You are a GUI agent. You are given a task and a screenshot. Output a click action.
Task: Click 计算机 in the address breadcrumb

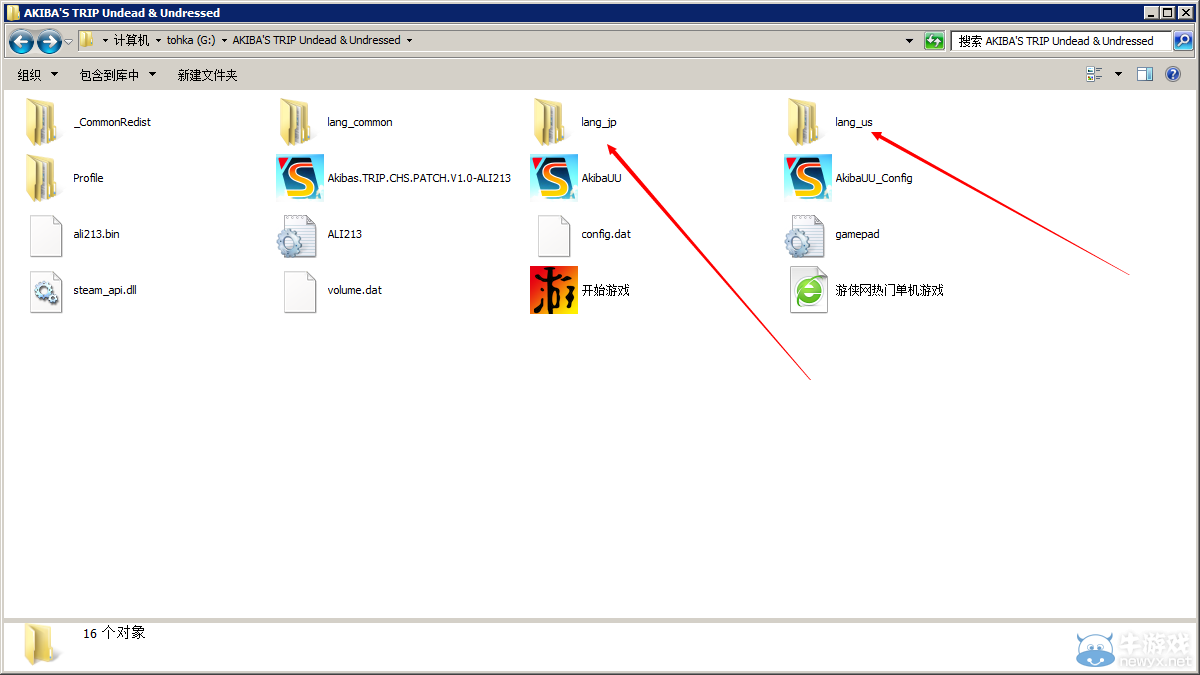pos(132,41)
